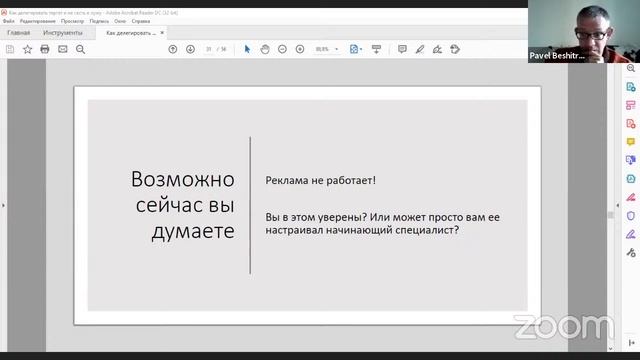Image resolution: width=640 pixels, height=360 pixels.
Task: Print the document using printer icon
Action: tap(45, 49)
